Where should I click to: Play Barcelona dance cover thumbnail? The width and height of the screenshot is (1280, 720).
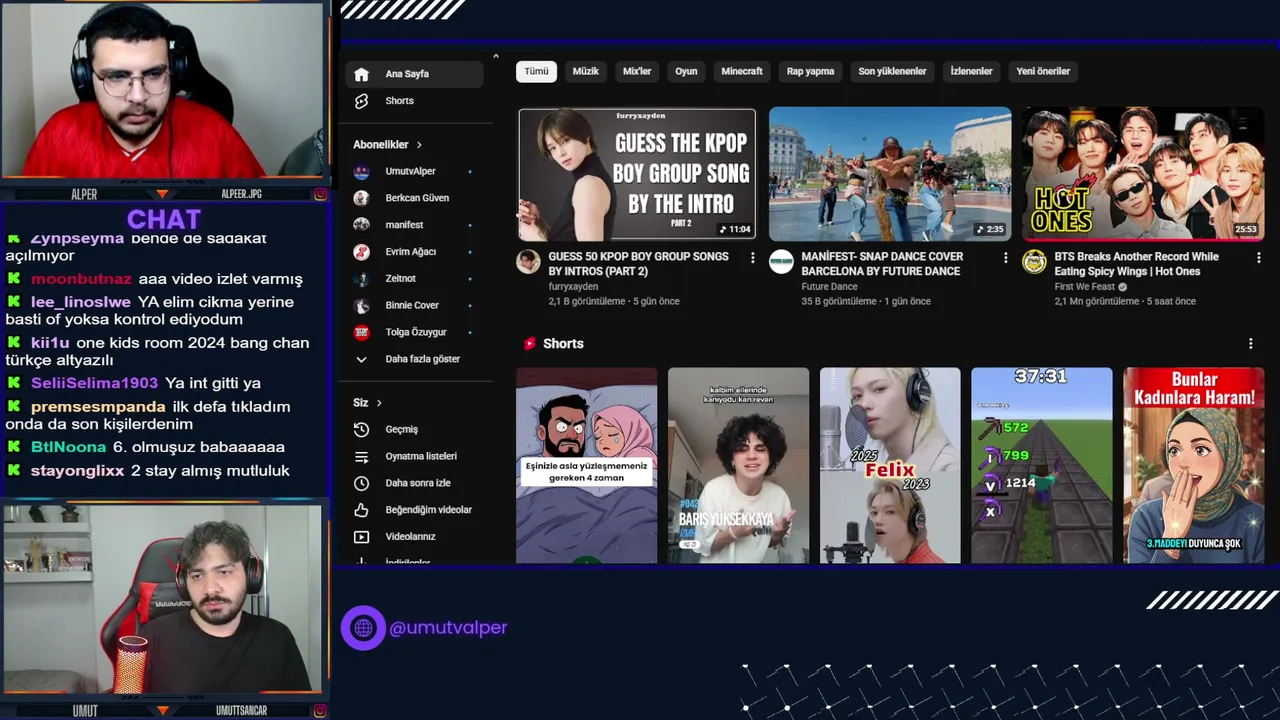tap(890, 174)
